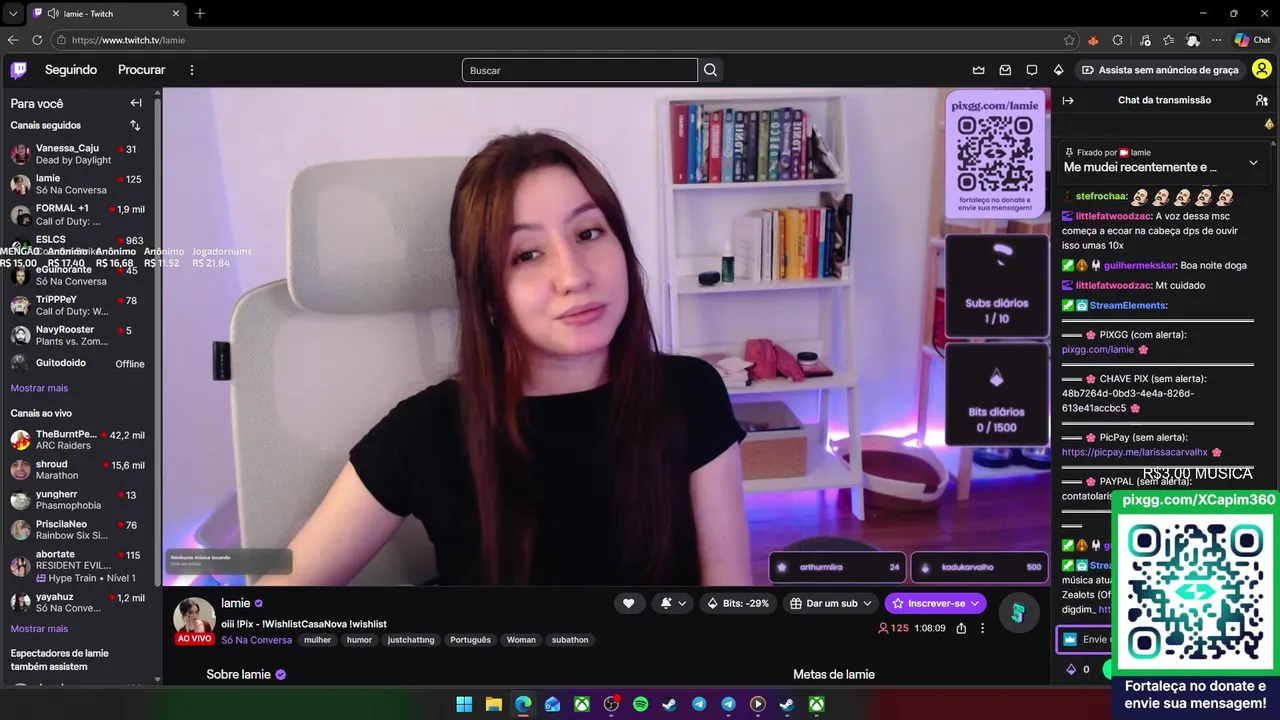Open the Windows Start button
This screenshot has height=720, width=1280.
click(464, 705)
